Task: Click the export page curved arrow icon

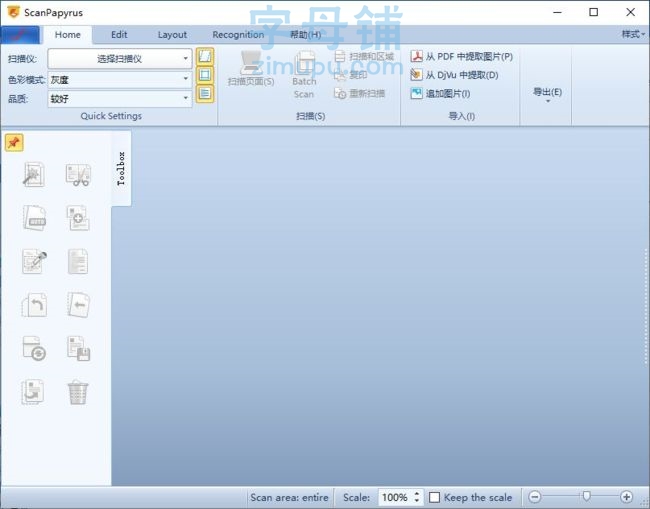Action: pyautogui.click(x=33, y=392)
